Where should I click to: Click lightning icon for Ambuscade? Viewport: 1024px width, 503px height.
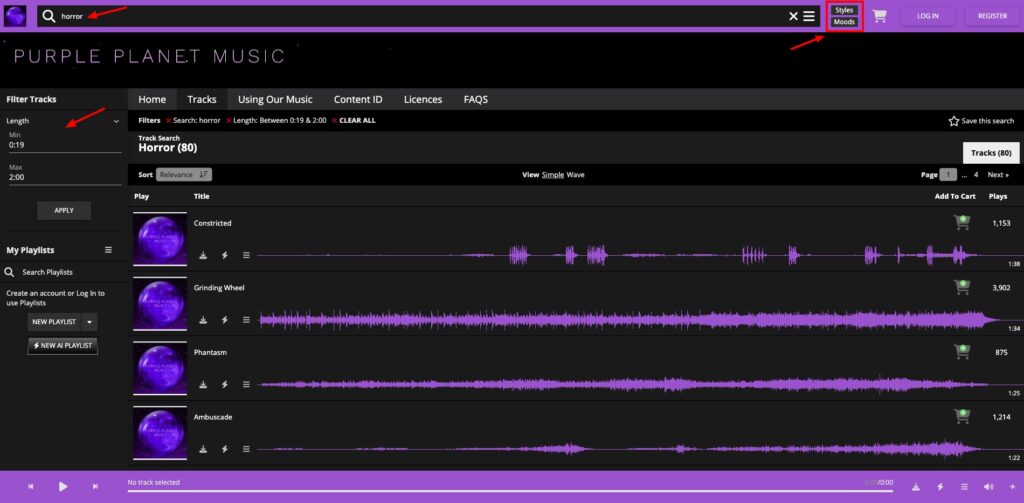coord(225,449)
